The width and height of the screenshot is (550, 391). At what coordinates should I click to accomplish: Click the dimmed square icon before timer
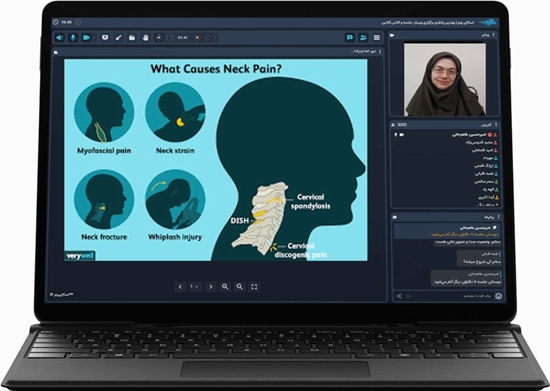[x=170, y=38]
